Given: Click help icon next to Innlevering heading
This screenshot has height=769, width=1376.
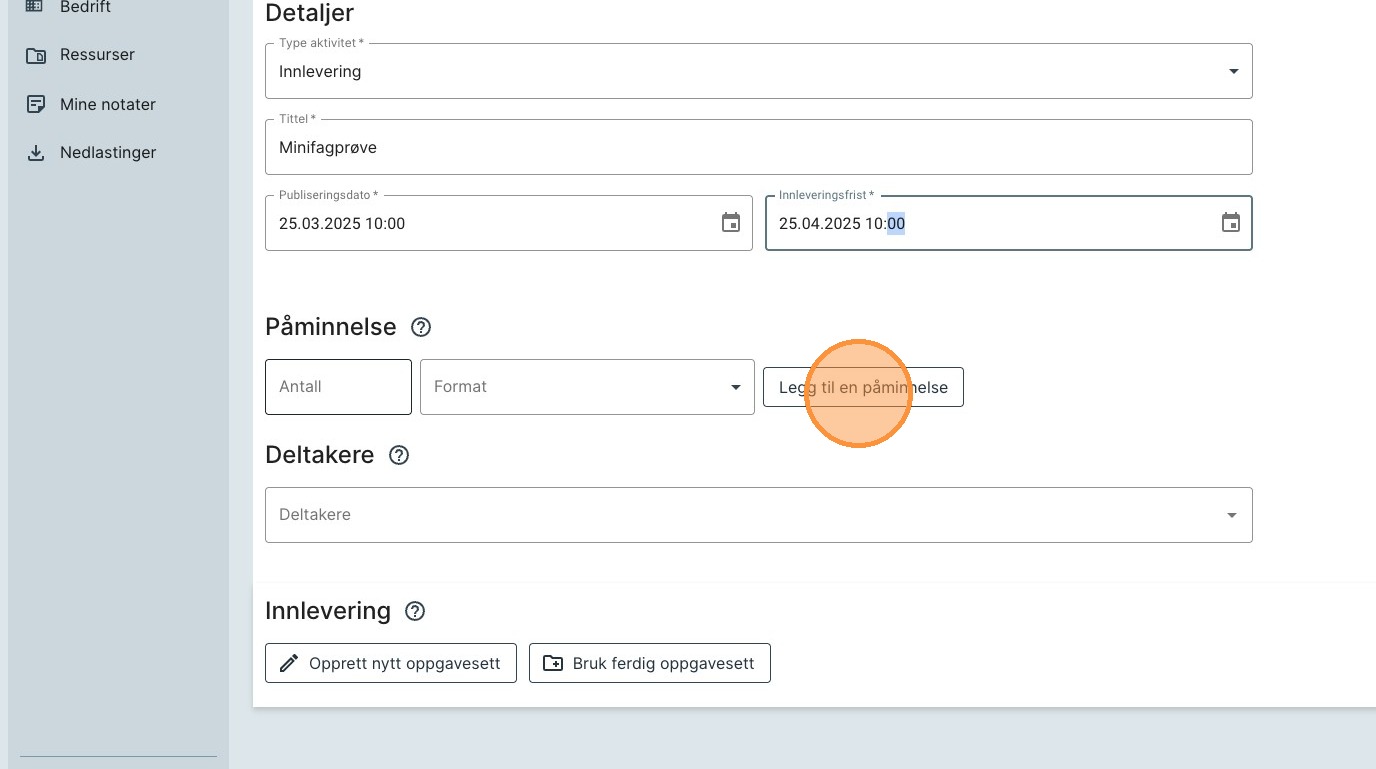Looking at the screenshot, I should point(415,611).
